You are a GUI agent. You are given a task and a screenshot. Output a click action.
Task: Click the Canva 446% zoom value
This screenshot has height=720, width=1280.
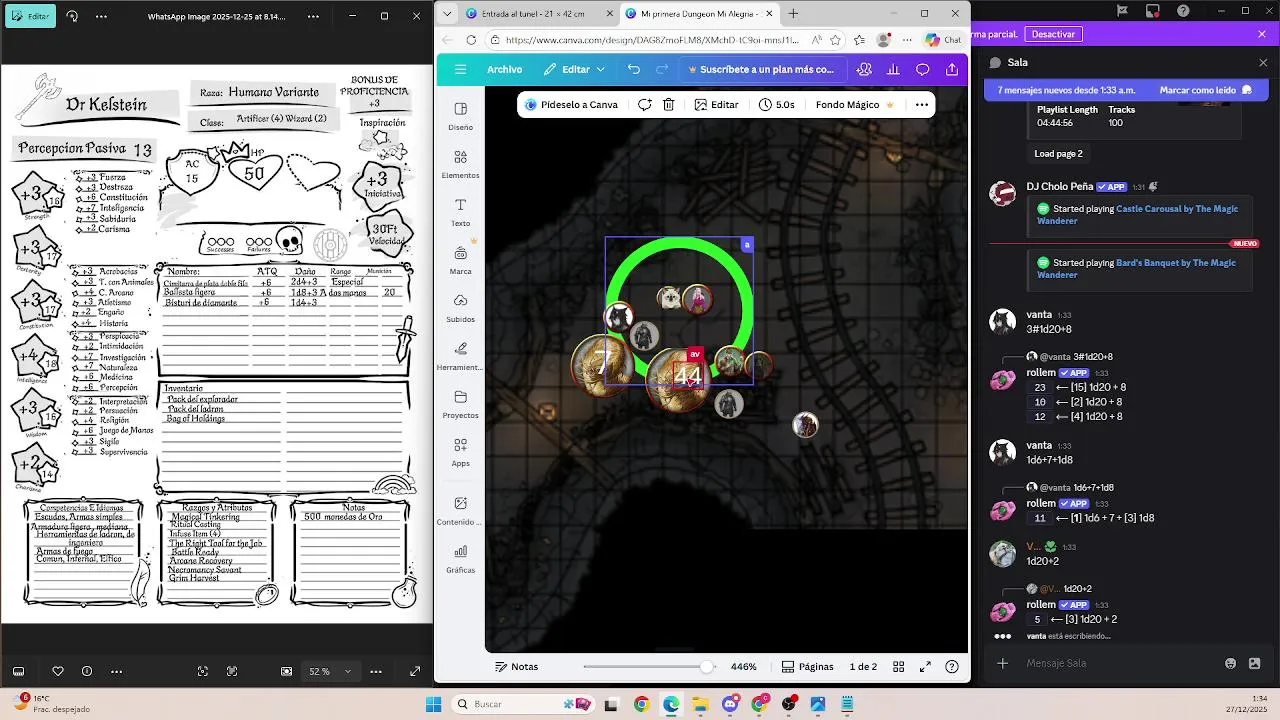tap(743, 667)
